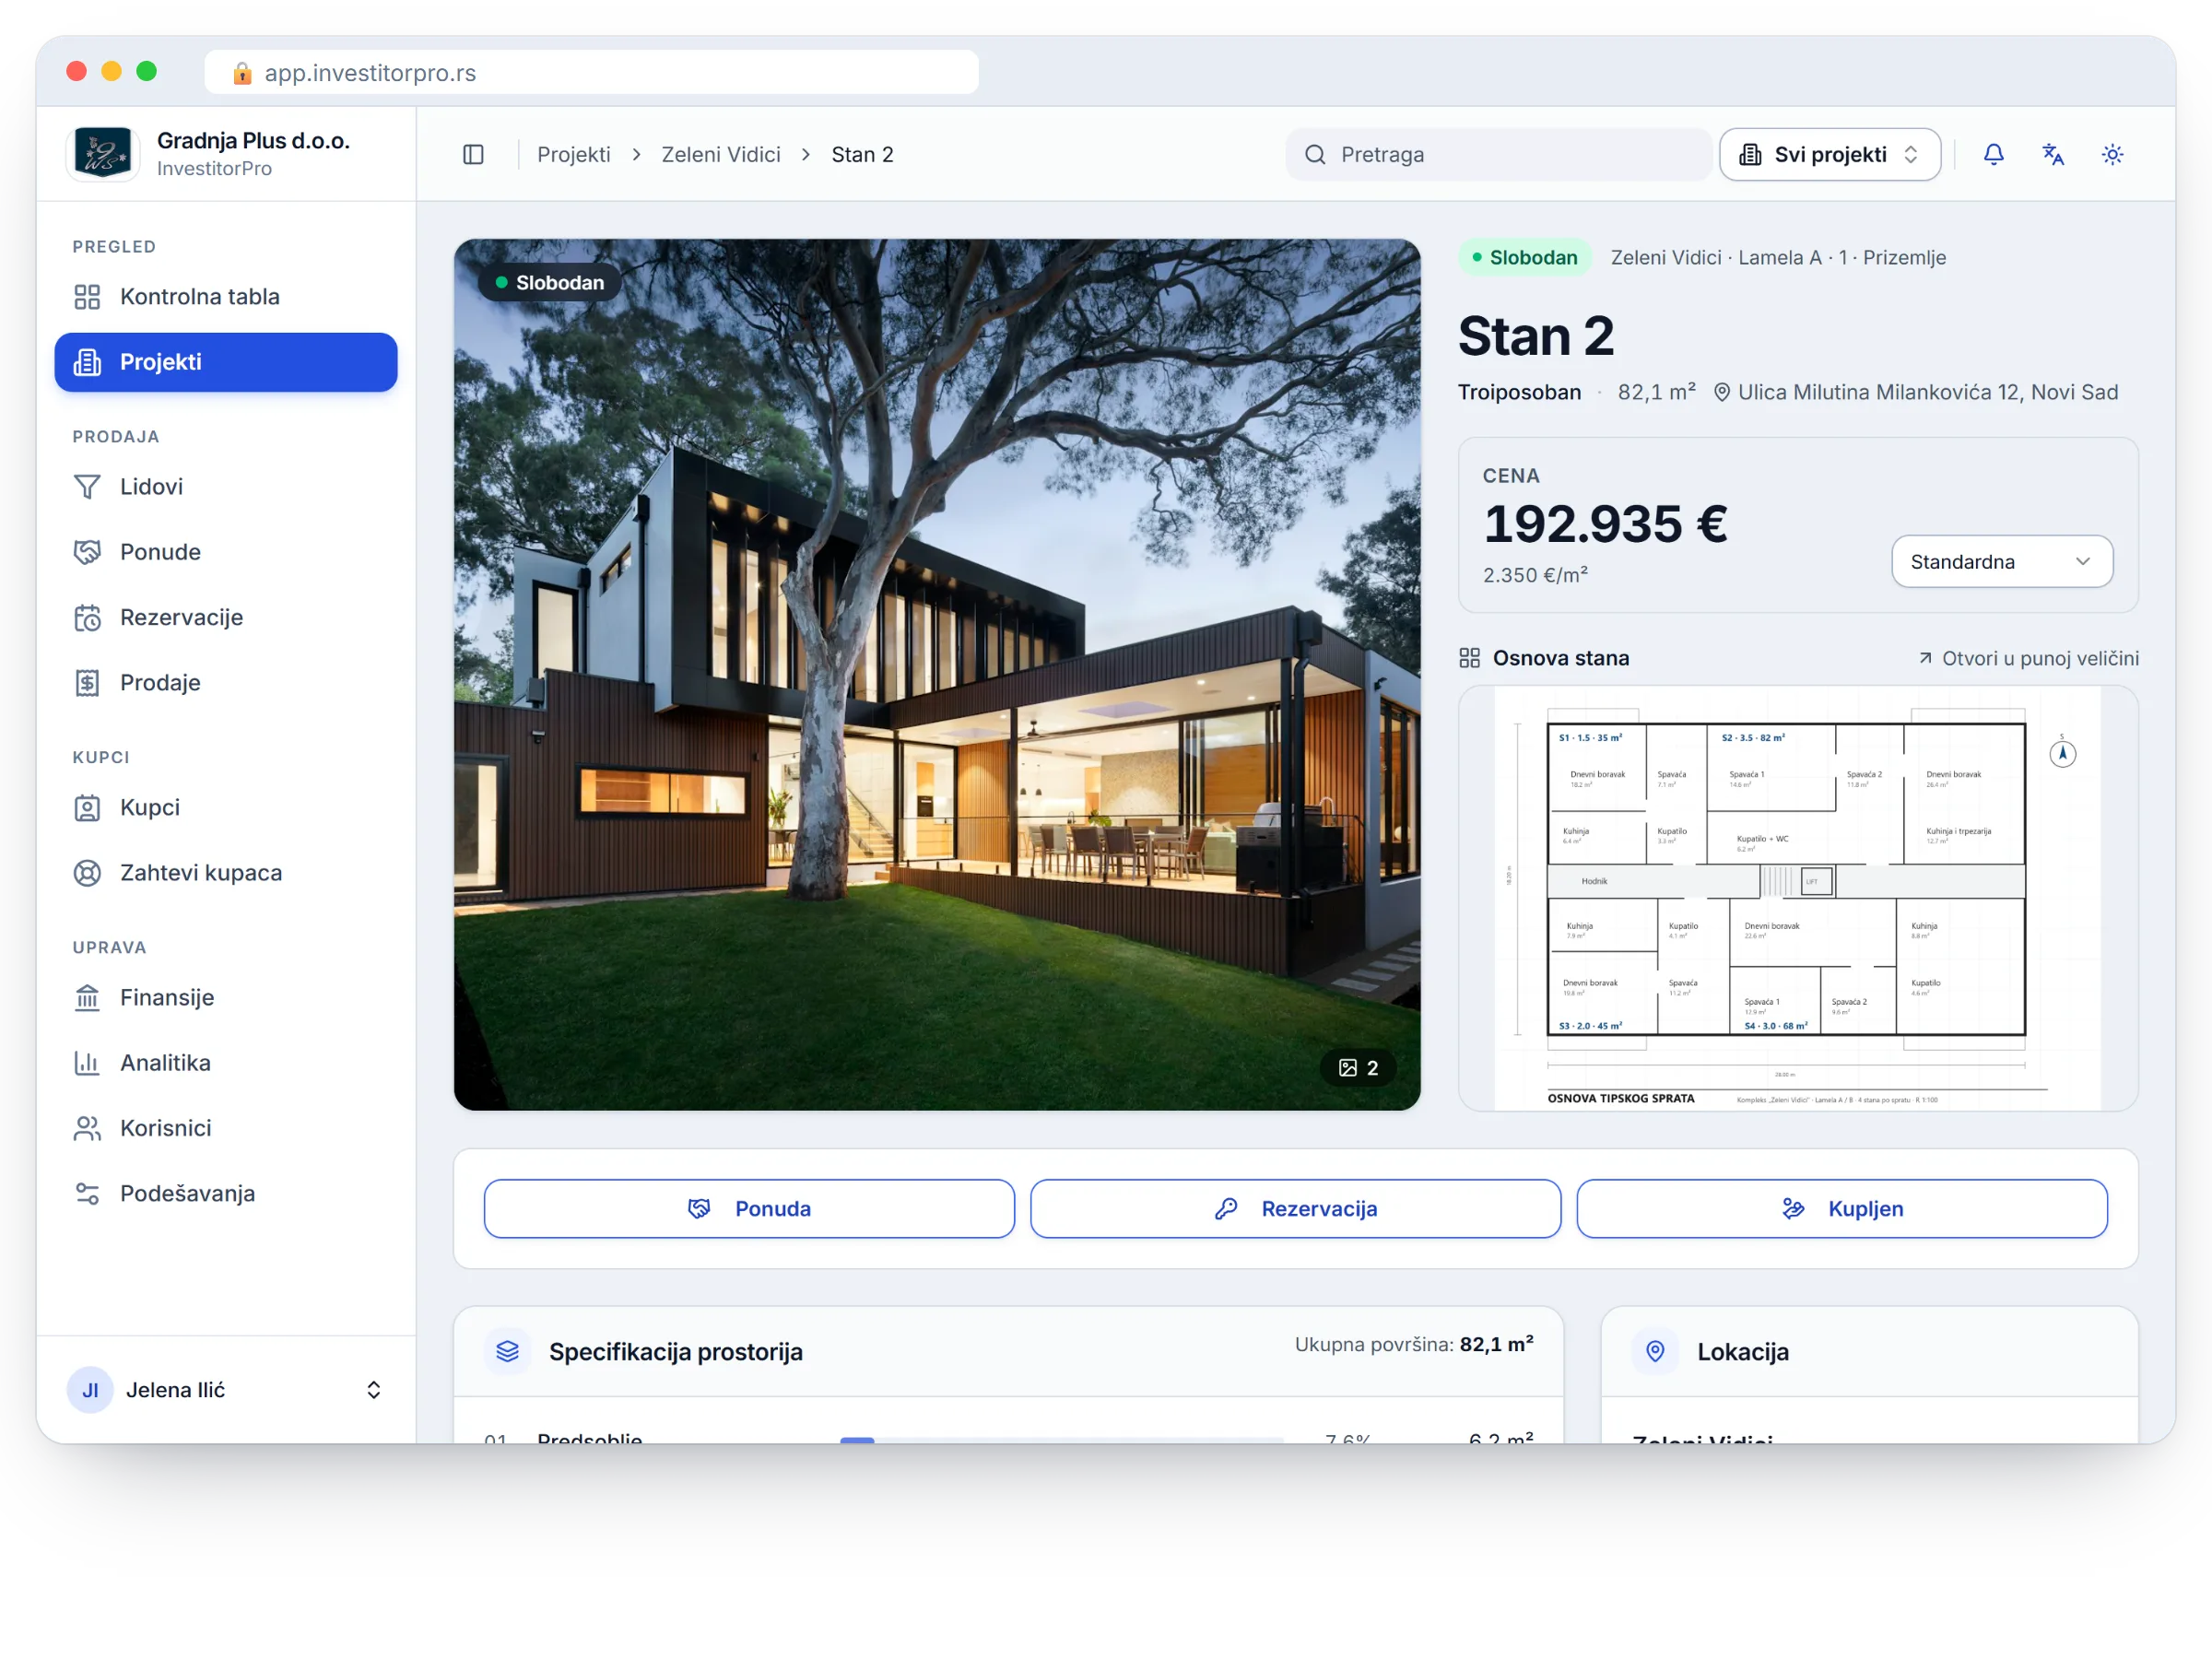Open Analitika page
The image size is (2212, 1659).
tap(226, 1063)
